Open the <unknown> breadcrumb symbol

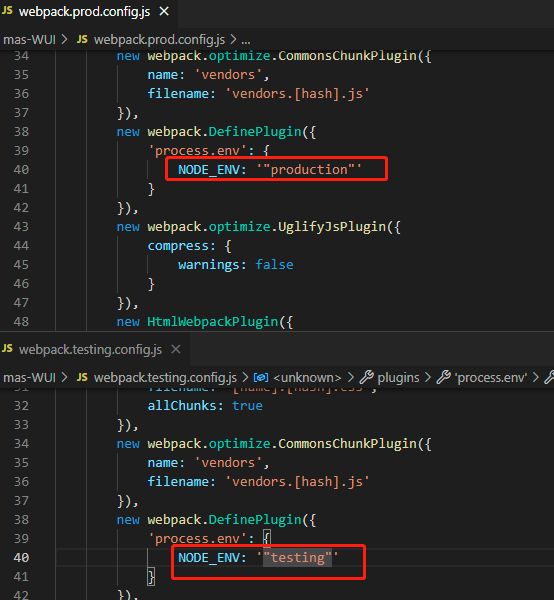tap(307, 378)
